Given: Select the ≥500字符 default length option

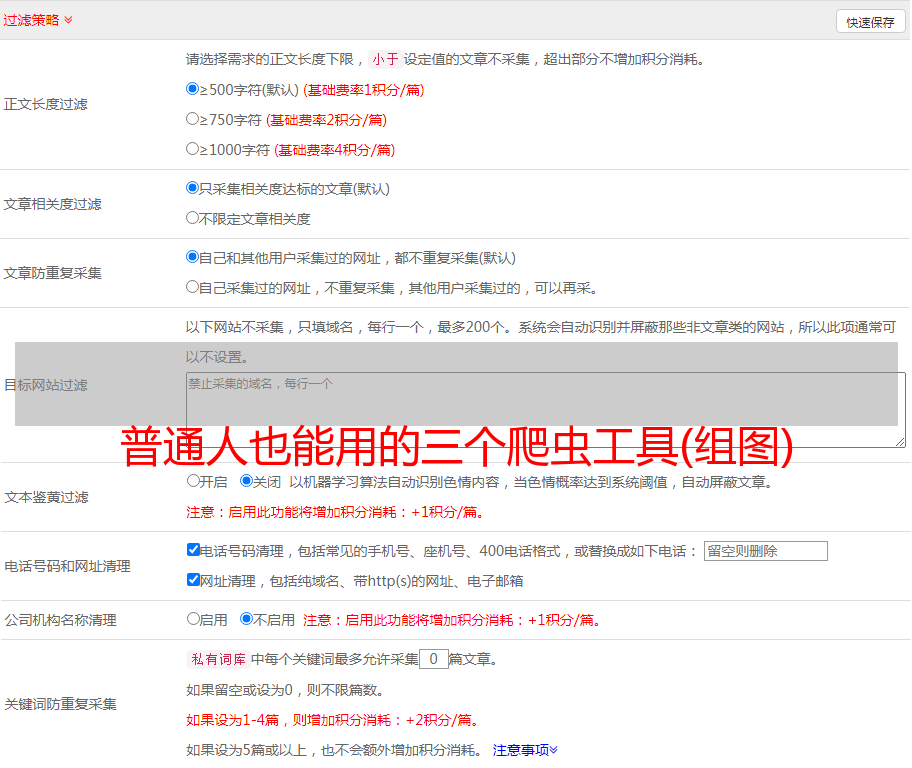Looking at the screenshot, I should (x=193, y=89).
